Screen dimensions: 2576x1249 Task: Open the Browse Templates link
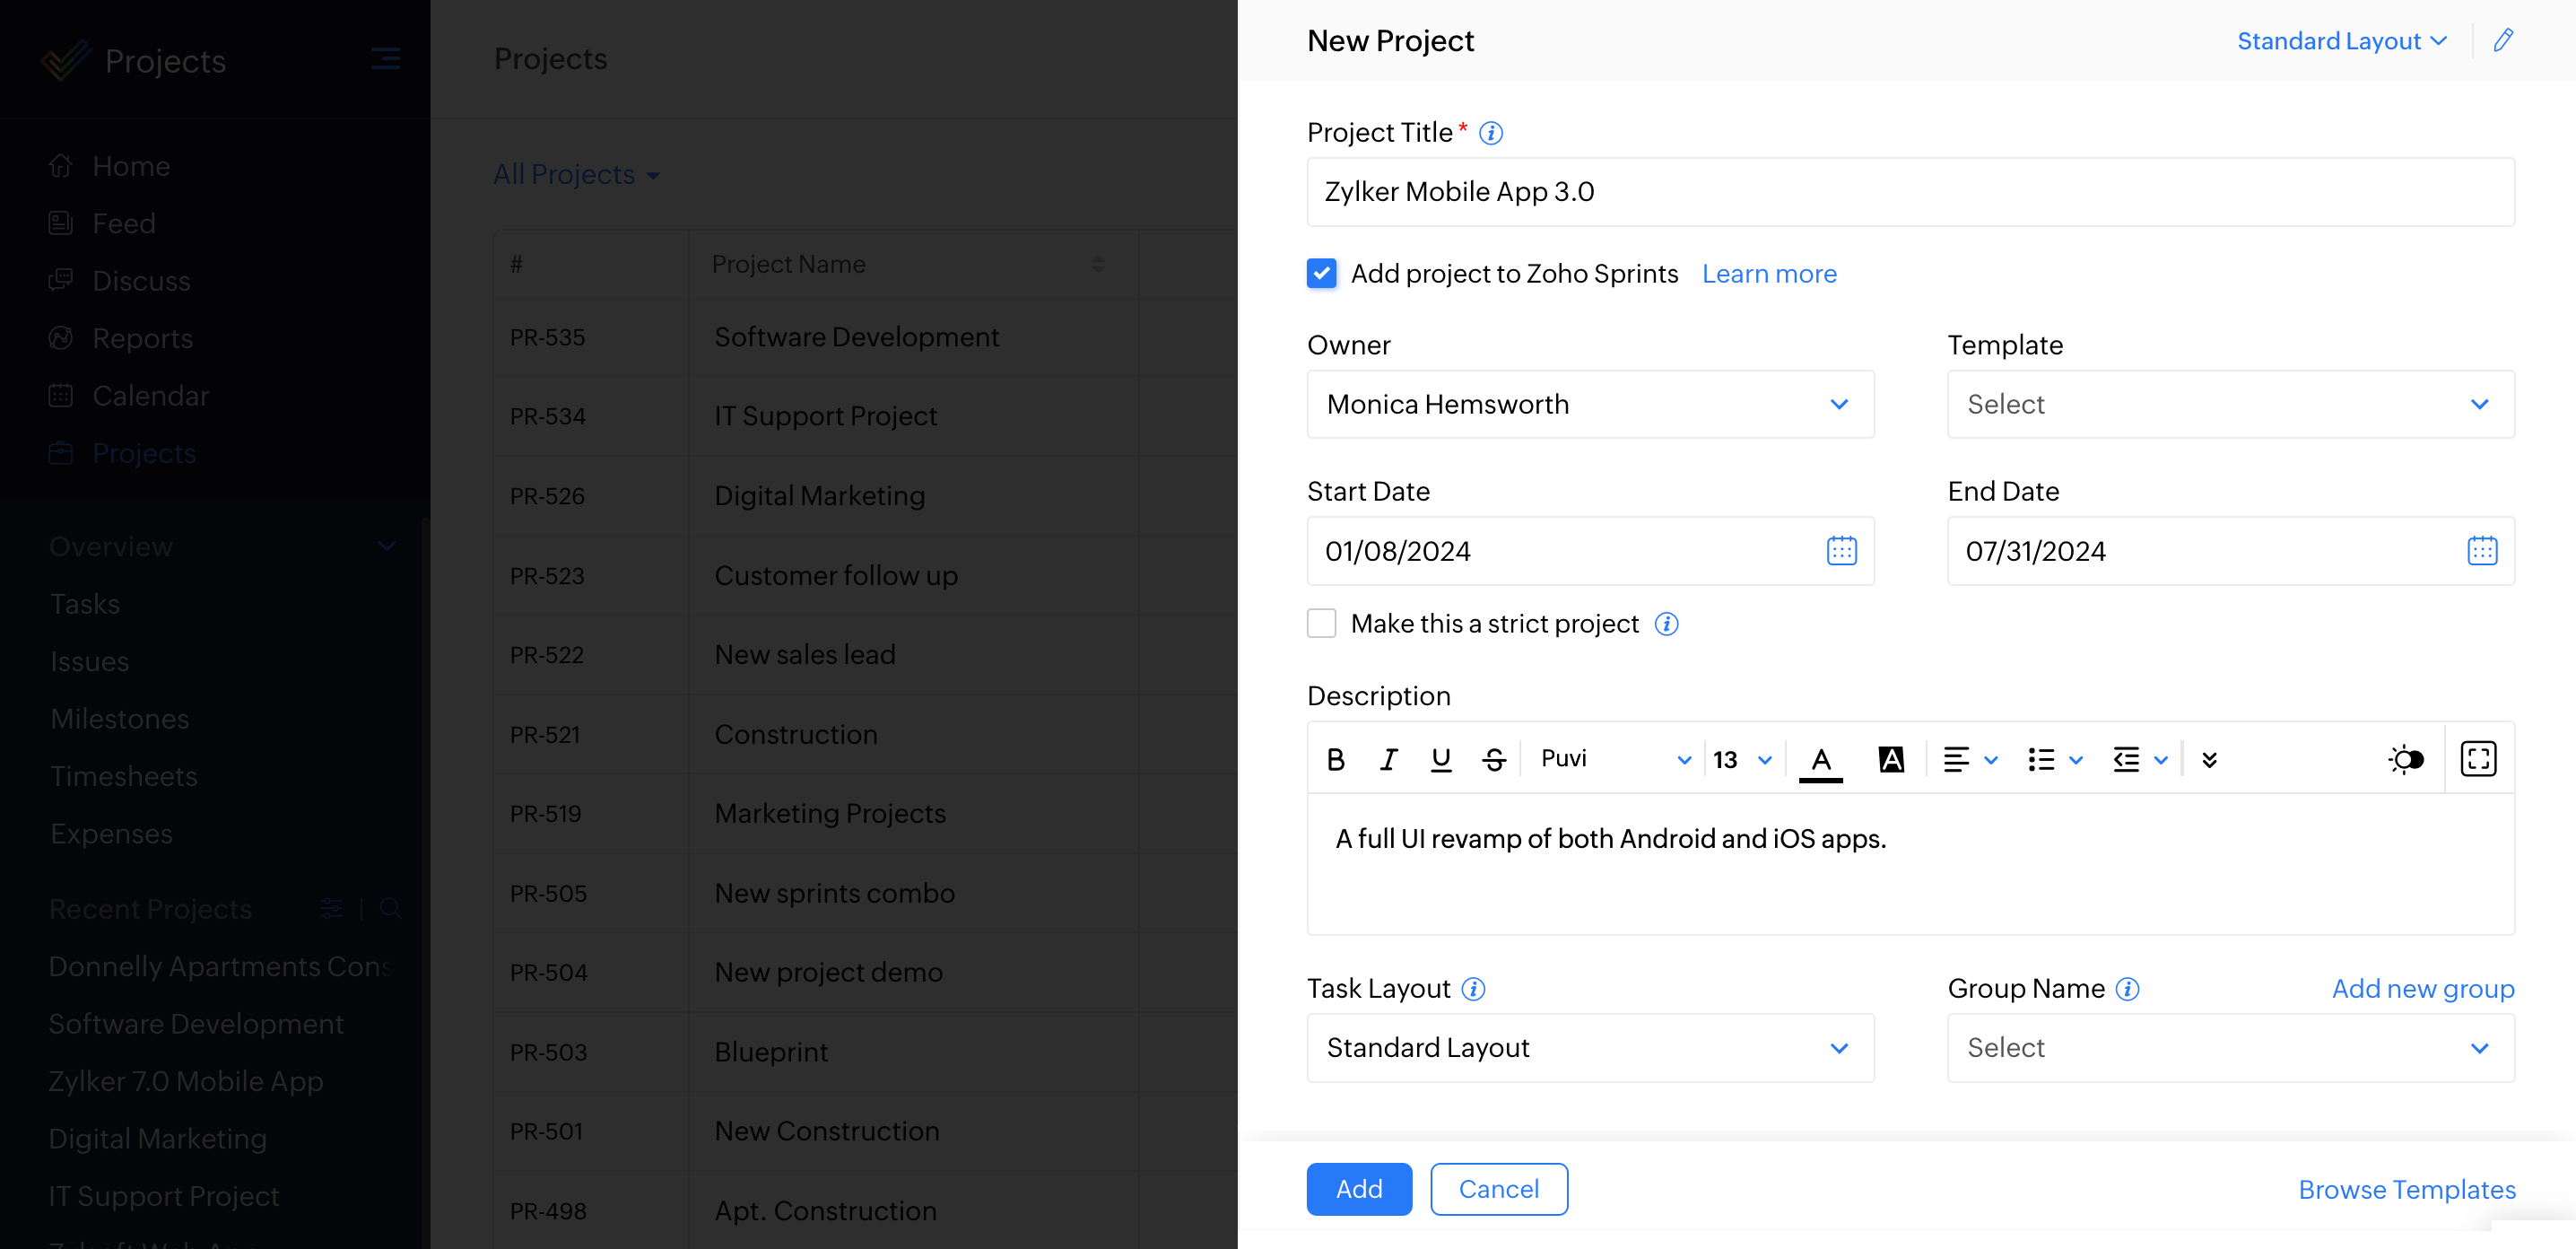click(2406, 1189)
